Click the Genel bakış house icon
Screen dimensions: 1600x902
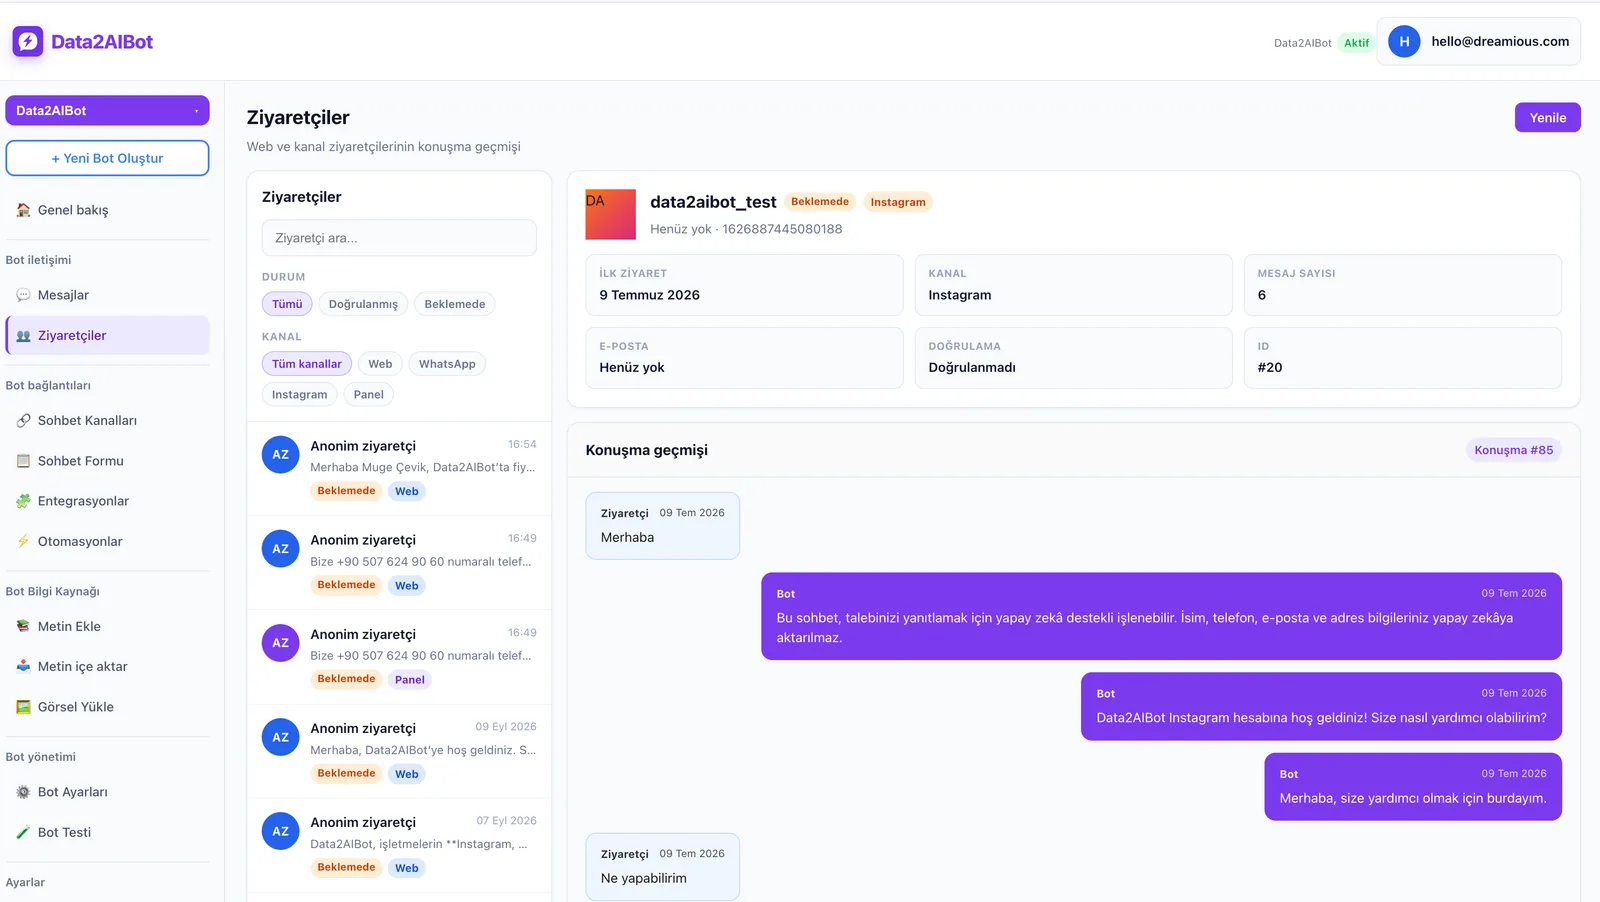click(x=23, y=210)
